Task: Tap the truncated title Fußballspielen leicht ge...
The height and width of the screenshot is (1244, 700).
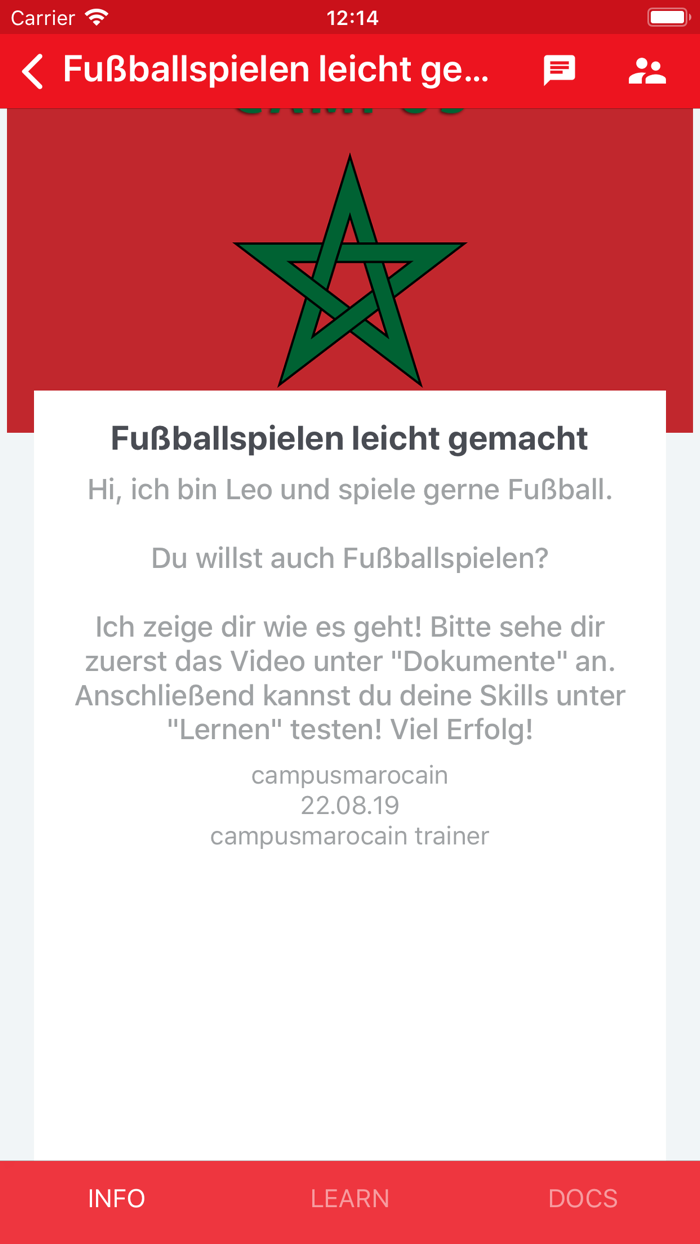Action: (x=275, y=71)
